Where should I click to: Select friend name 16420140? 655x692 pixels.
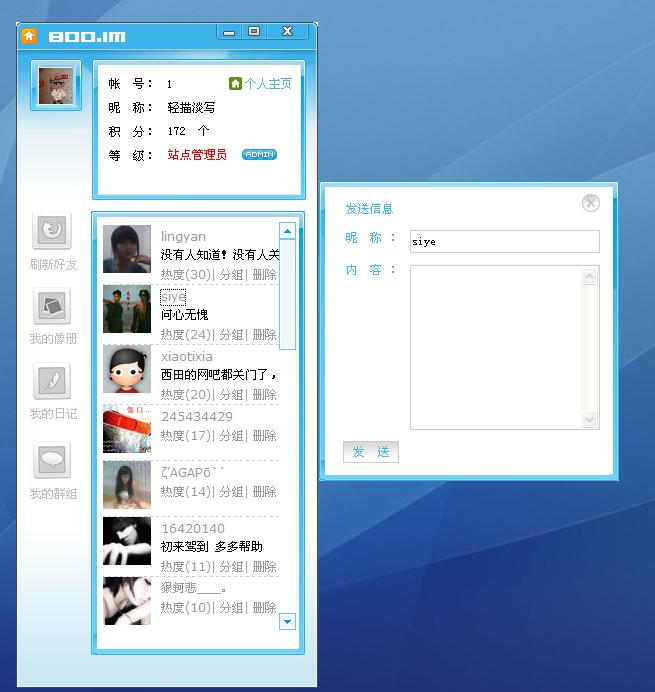pos(193,528)
